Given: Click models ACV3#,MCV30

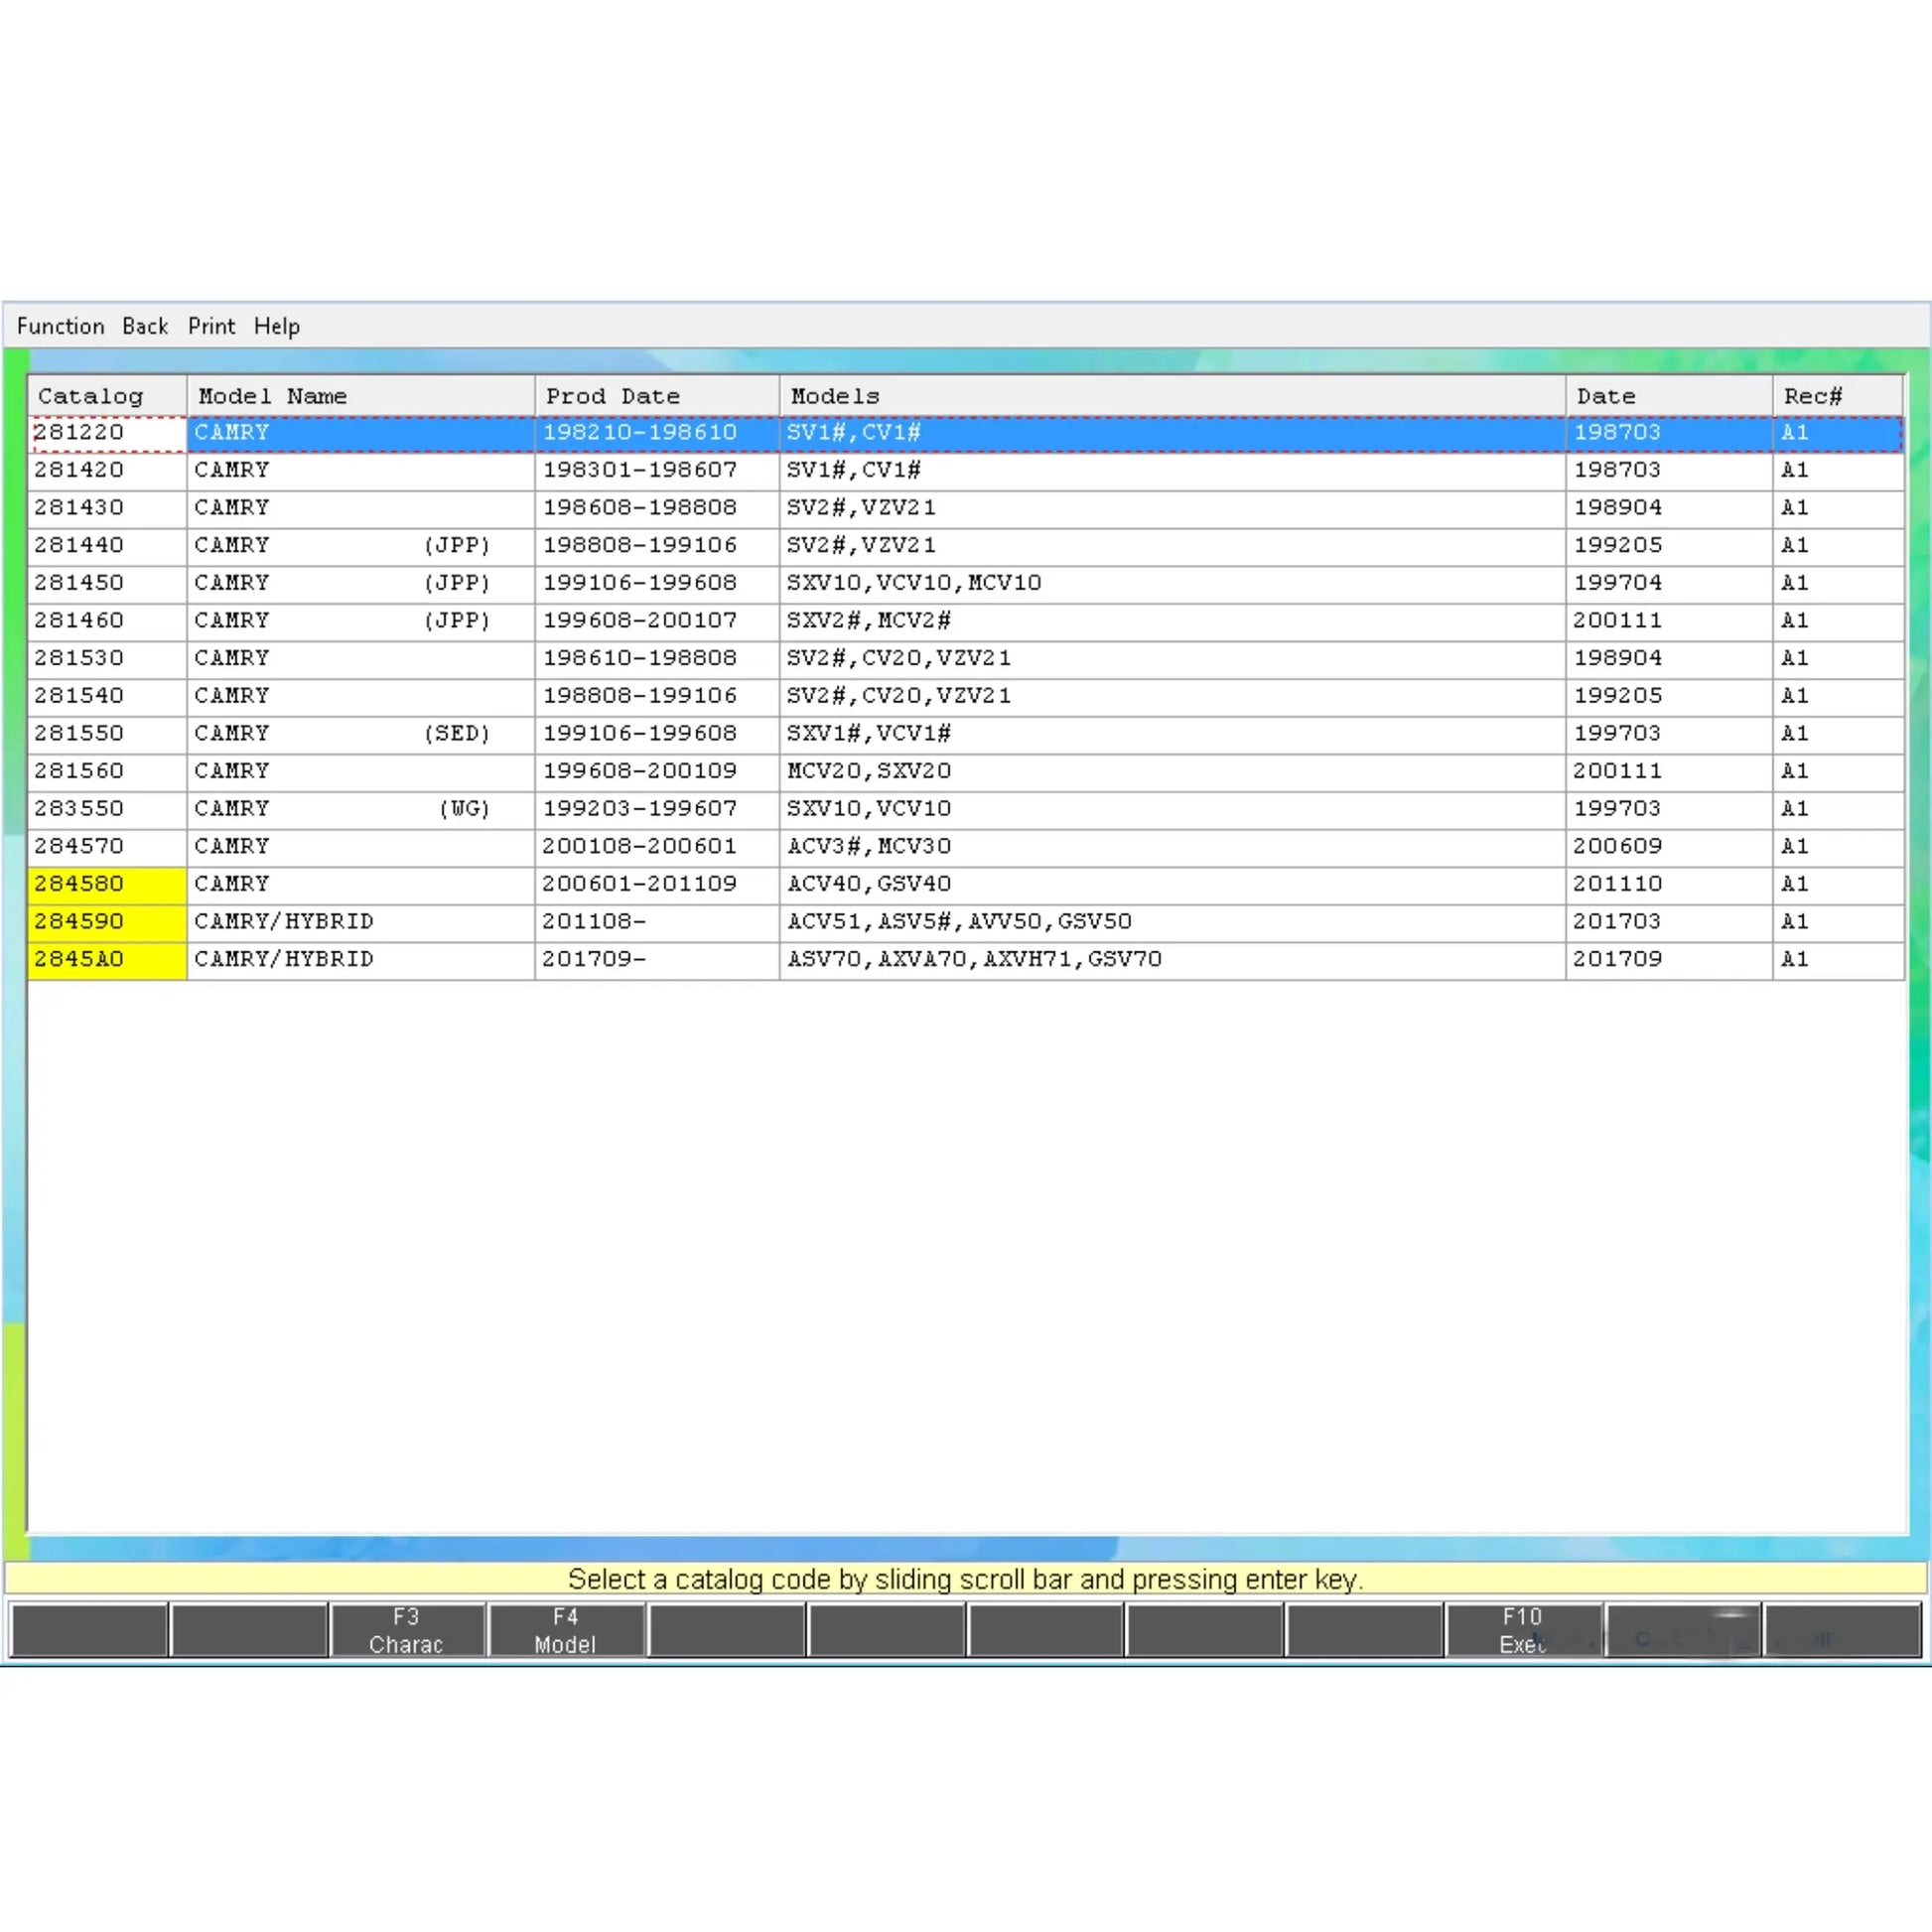Looking at the screenshot, I should (x=869, y=847).
